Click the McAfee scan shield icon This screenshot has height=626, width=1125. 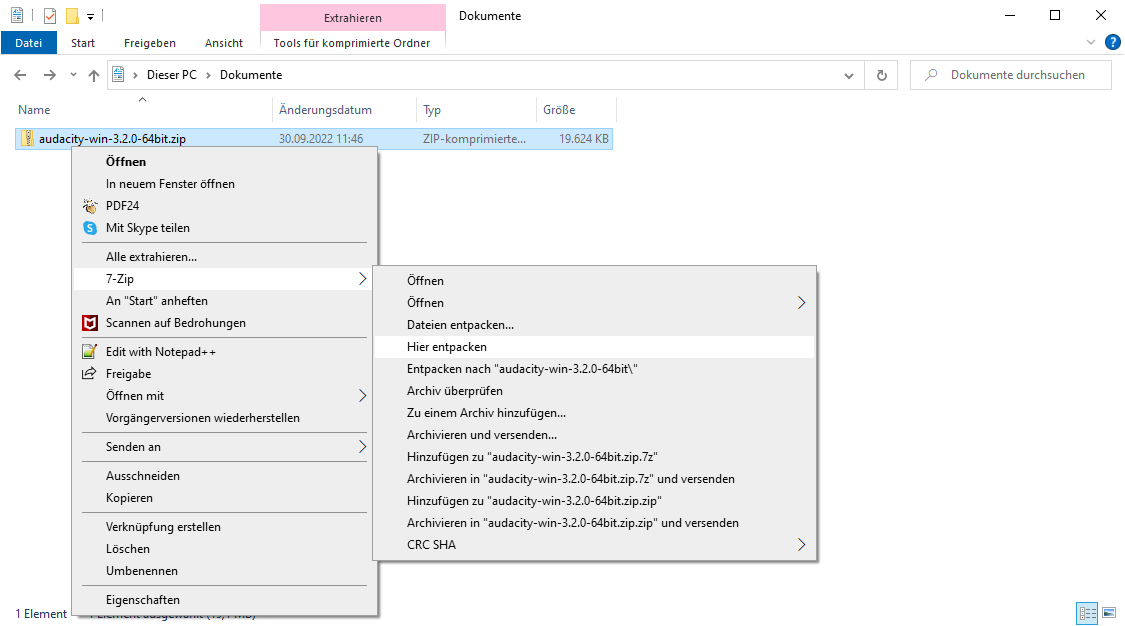tap(89, 323)
